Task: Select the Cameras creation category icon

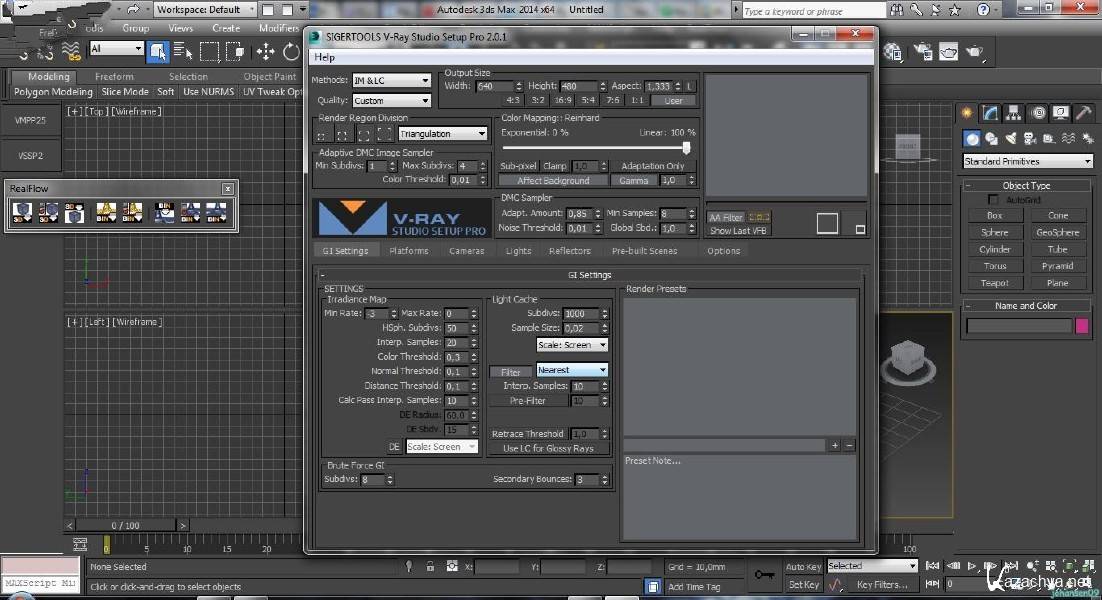Action: point(1029,139)
